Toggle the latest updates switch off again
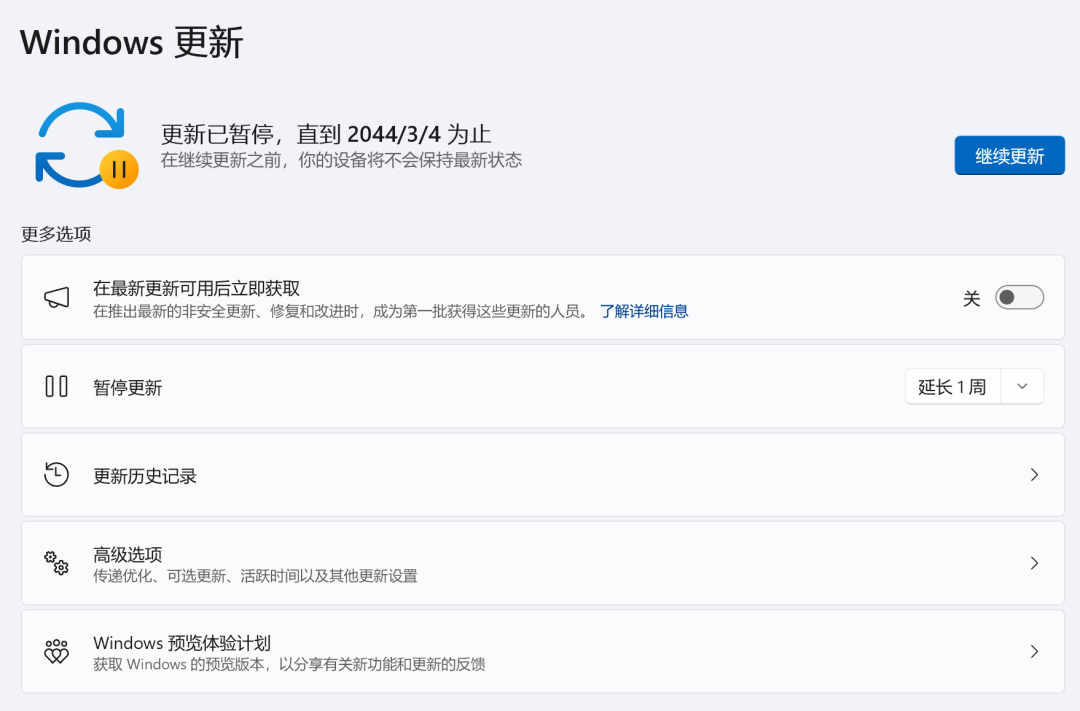The height and width of the screenshot is (711, 1080). point(1018,297)
